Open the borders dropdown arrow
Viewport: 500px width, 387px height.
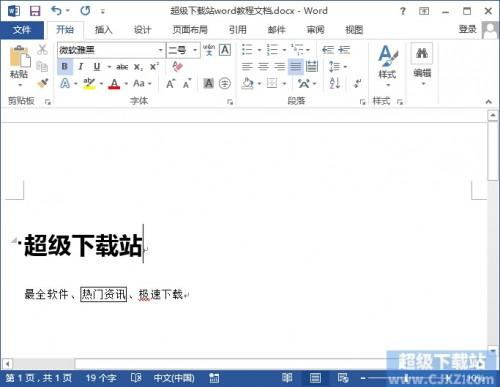pyautogui.click(x=284, y=84)
